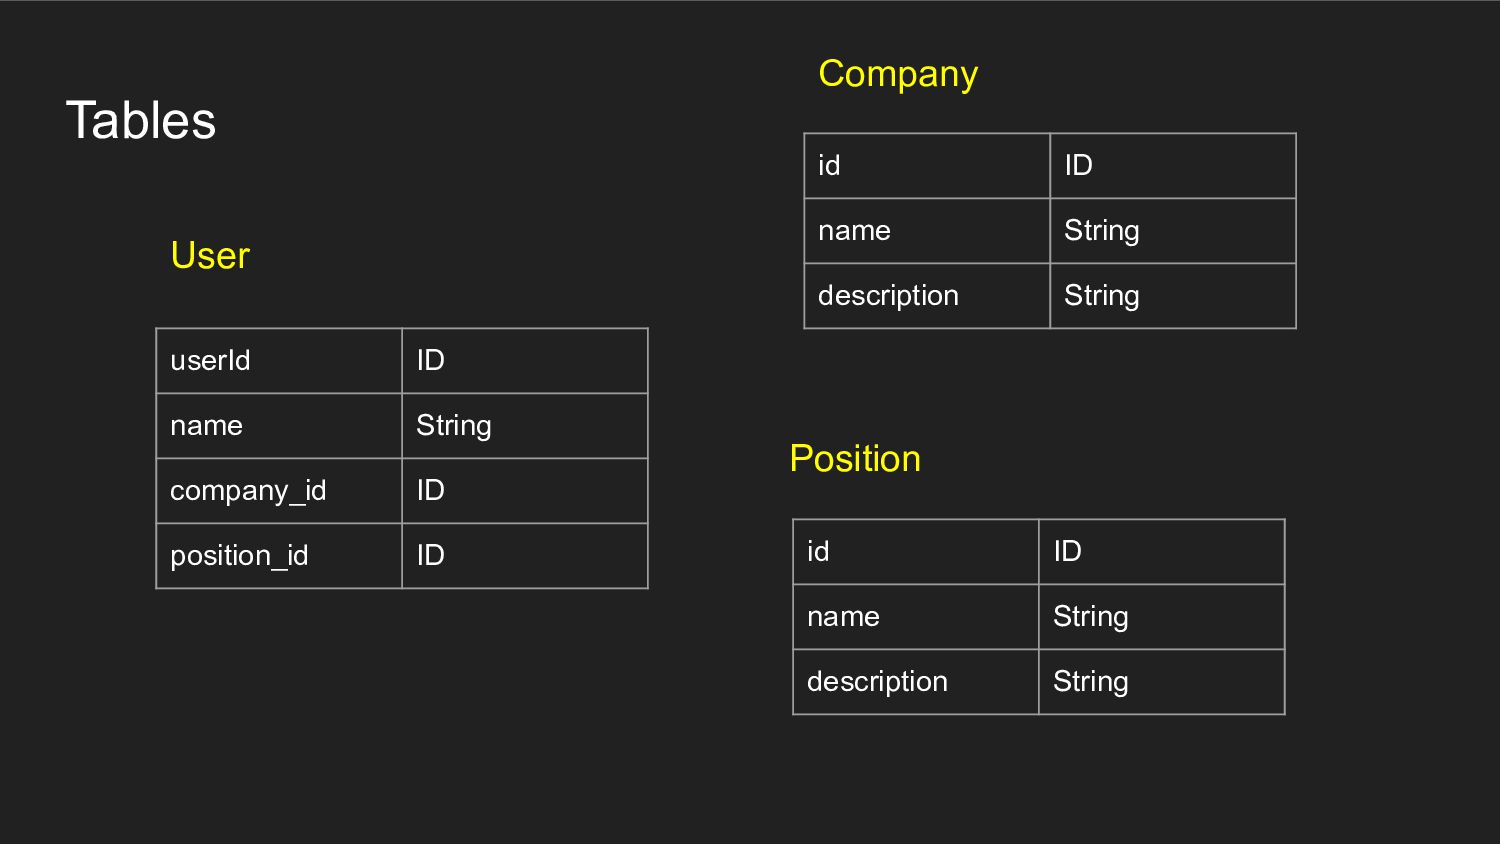
Task: Click ID type beside company_id
Action: (x=431, y=491)
